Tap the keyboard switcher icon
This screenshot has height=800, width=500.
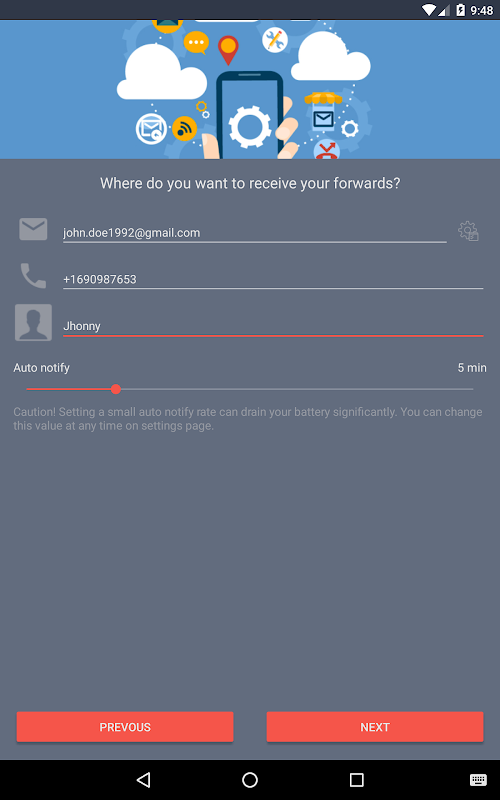point(478,779)
